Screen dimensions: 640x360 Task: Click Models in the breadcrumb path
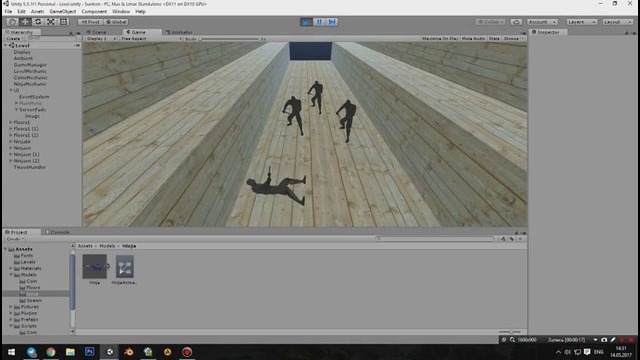pyautogui.click(x=107, y=246)
